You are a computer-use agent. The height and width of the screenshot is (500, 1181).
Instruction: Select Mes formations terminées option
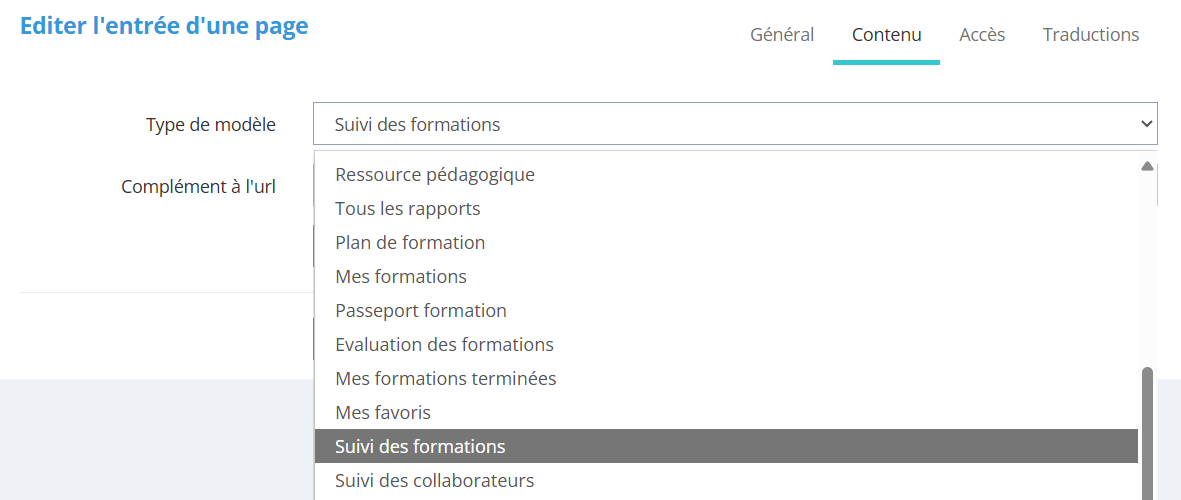coord(446,379)
